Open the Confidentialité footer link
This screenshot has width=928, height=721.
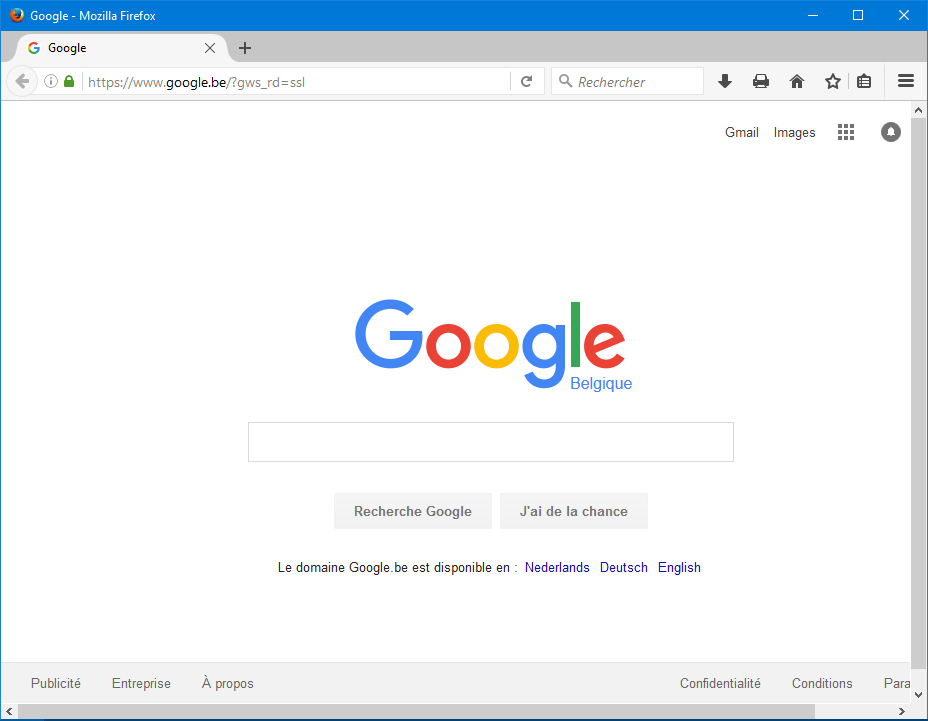tap(720, 683)
